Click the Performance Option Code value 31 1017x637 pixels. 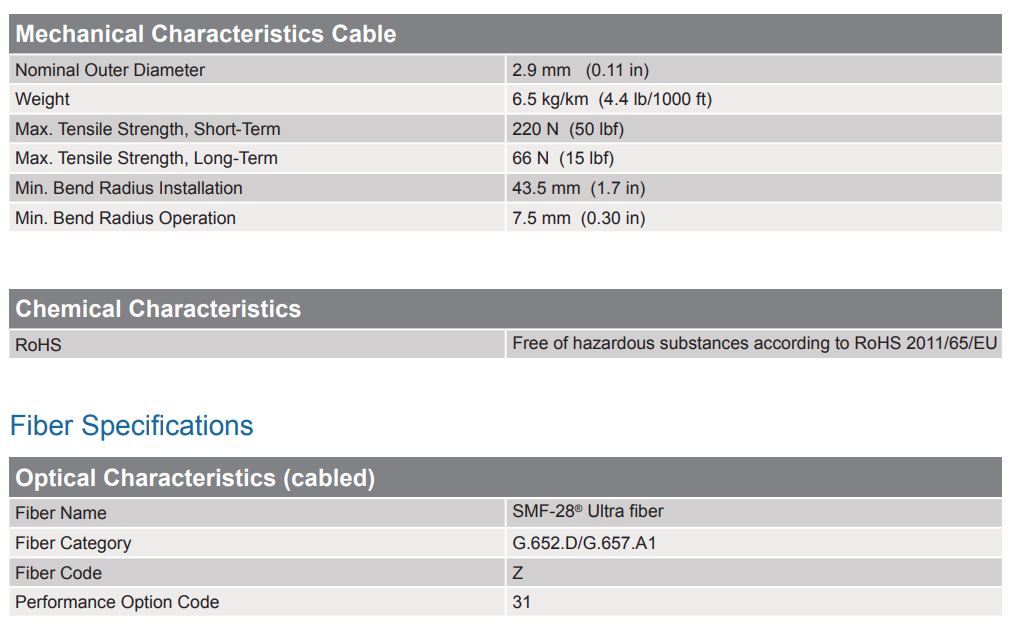click(x=522, y=602)
